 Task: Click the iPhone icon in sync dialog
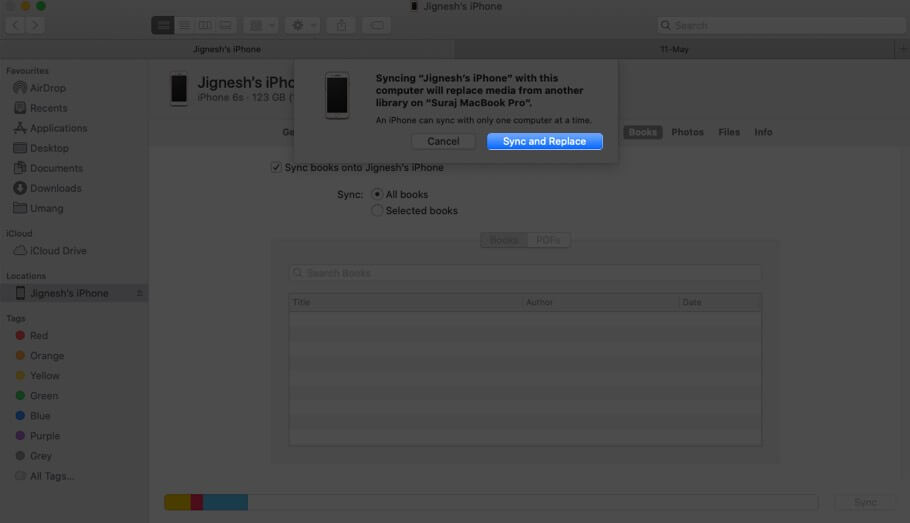337,95
